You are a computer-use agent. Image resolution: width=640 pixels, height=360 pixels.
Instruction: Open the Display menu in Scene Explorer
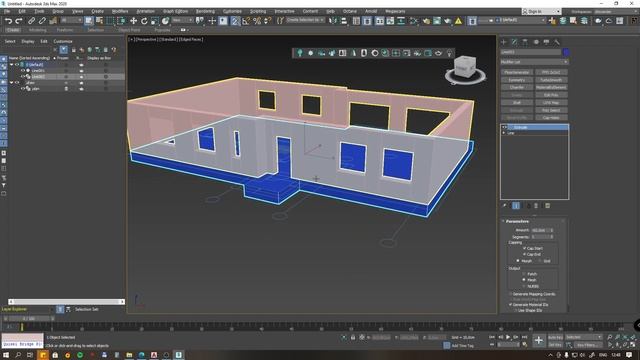pos(28,41)
